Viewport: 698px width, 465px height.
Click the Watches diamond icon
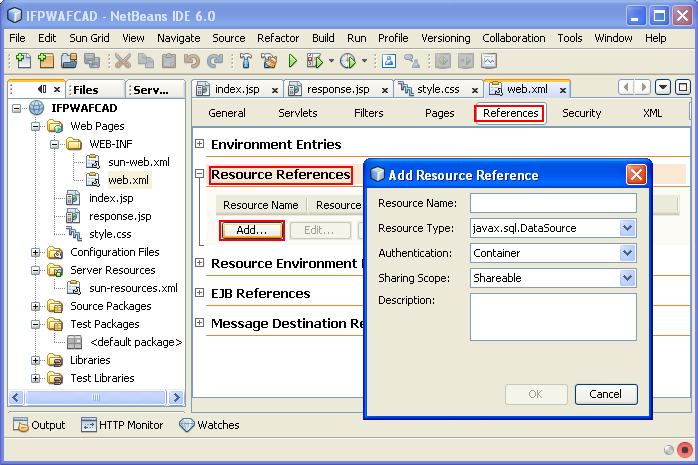coord(187,425)
